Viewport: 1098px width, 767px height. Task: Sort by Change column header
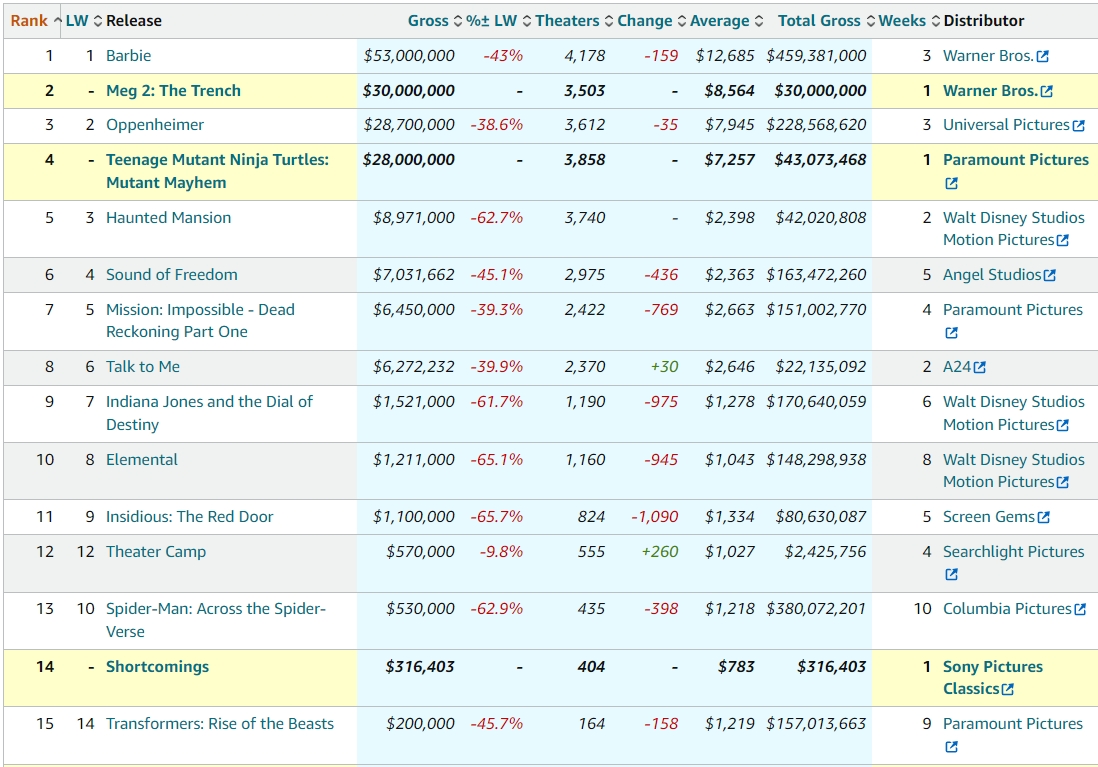pos(651,21)
